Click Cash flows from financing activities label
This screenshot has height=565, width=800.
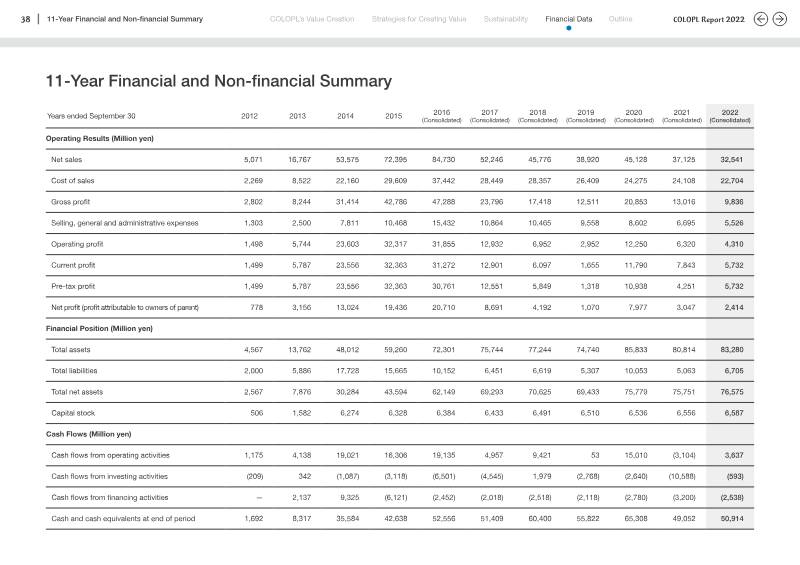point(110,497)
